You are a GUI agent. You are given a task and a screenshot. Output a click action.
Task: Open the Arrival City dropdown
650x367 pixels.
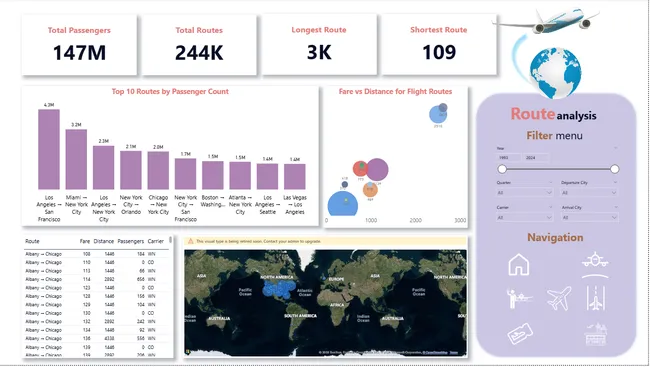[589, 218]
